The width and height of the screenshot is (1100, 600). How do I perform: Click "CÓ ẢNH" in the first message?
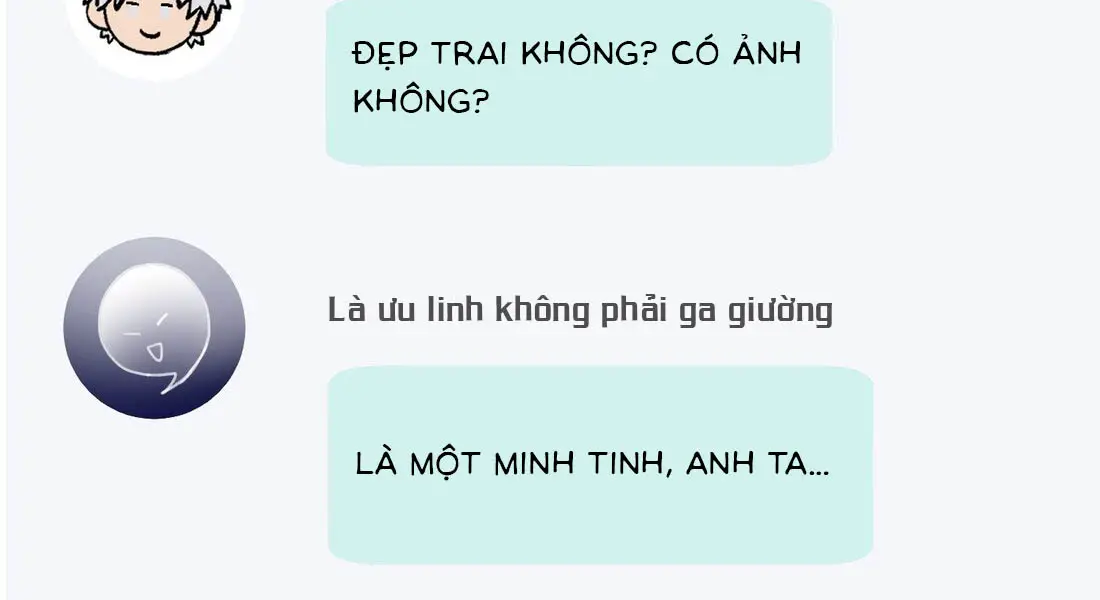coord(736,52)
